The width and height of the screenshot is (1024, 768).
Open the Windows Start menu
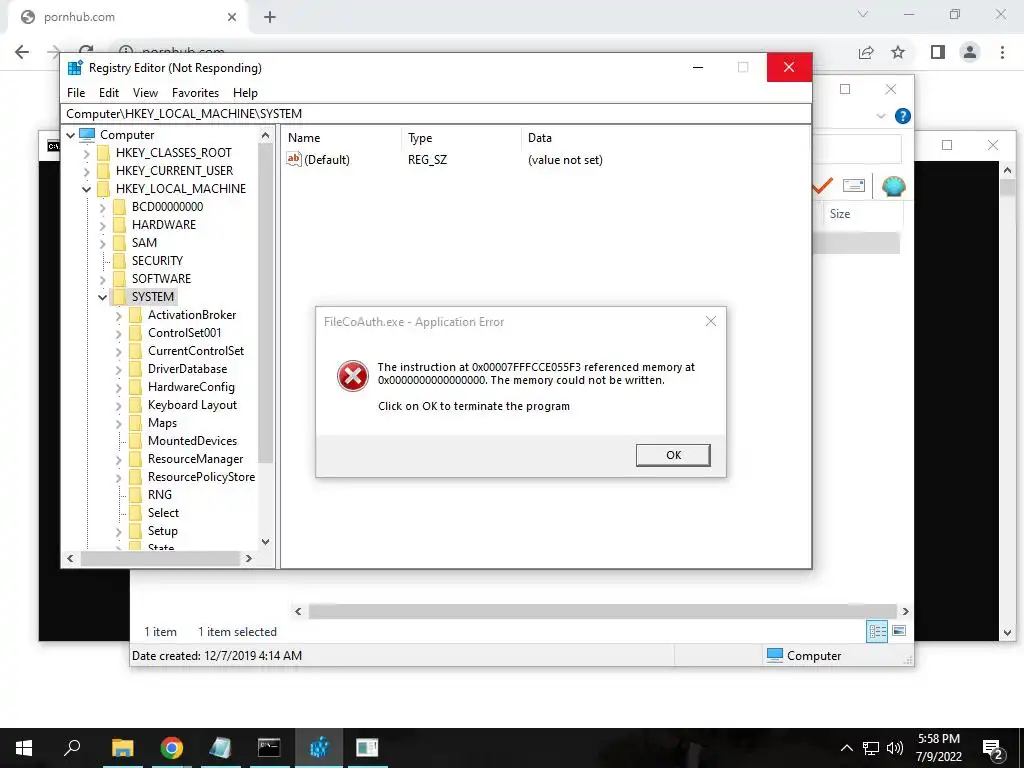pyautogui.click(x=24, y=748)
